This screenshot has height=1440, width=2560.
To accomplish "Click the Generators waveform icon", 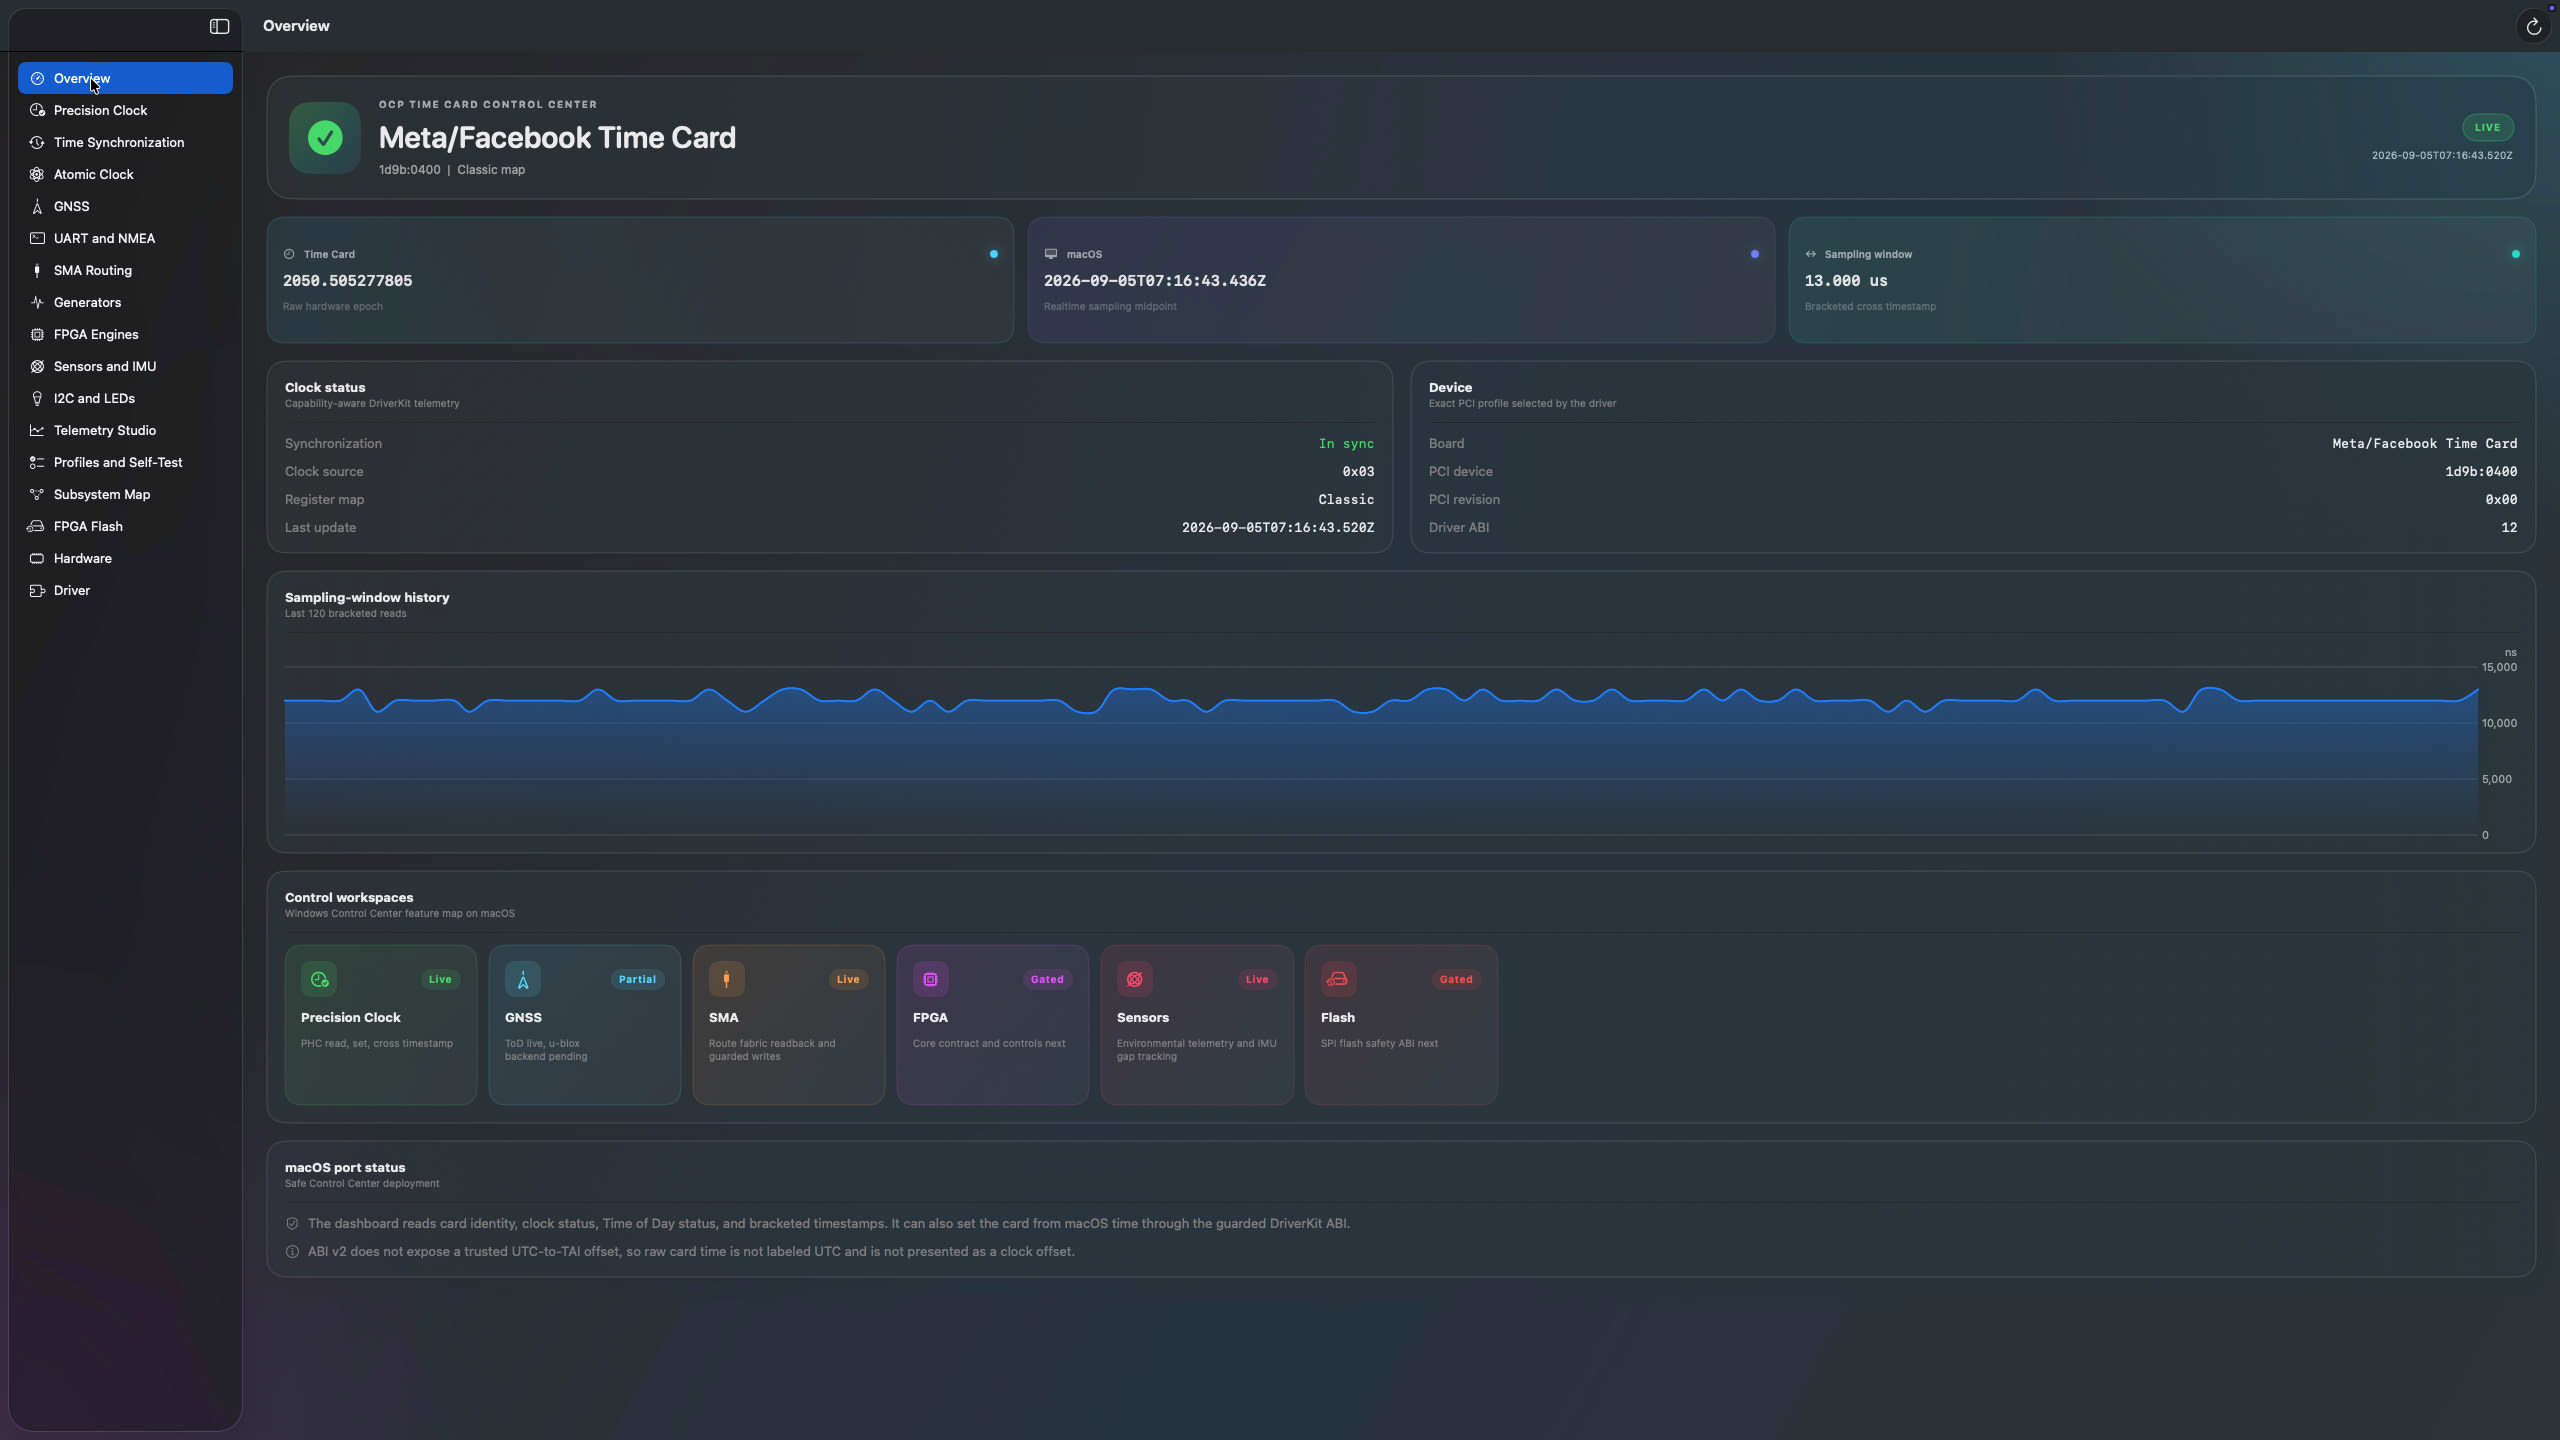I will pos(37,302).
